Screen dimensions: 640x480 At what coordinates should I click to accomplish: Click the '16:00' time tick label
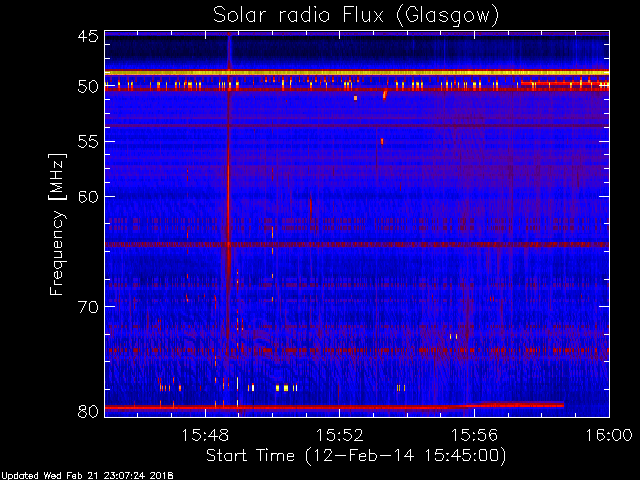[609, 435]
